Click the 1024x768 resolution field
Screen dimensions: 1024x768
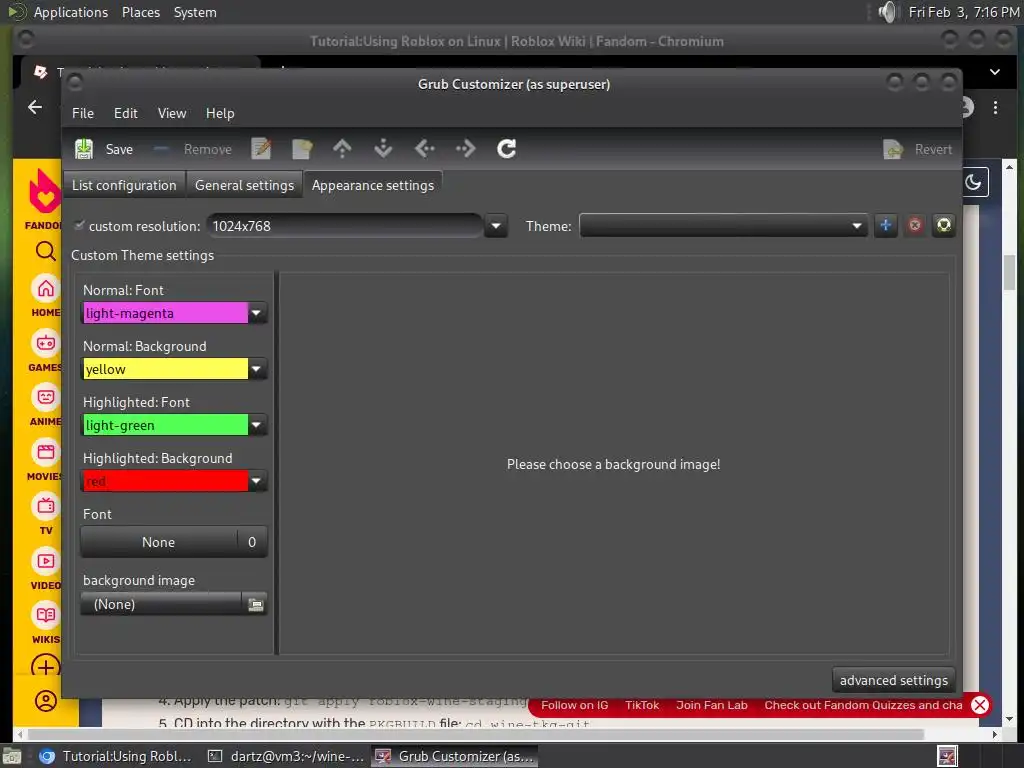click(345, 226)
